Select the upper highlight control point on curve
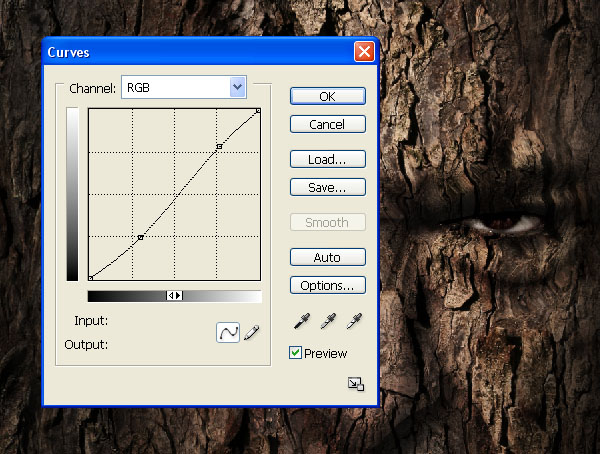This screenshot has width=600, height=454. [x=219, y=147]
